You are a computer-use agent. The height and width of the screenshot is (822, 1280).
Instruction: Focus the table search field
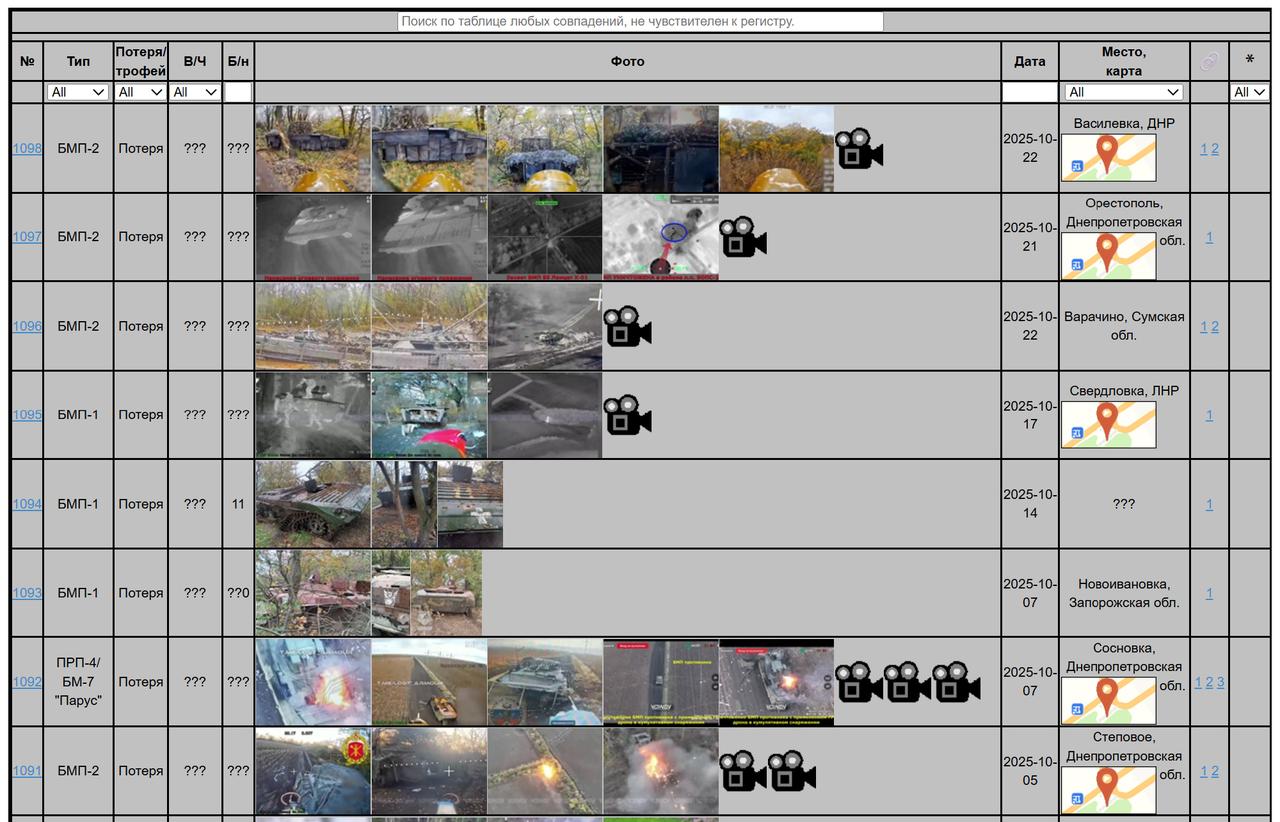641,21
